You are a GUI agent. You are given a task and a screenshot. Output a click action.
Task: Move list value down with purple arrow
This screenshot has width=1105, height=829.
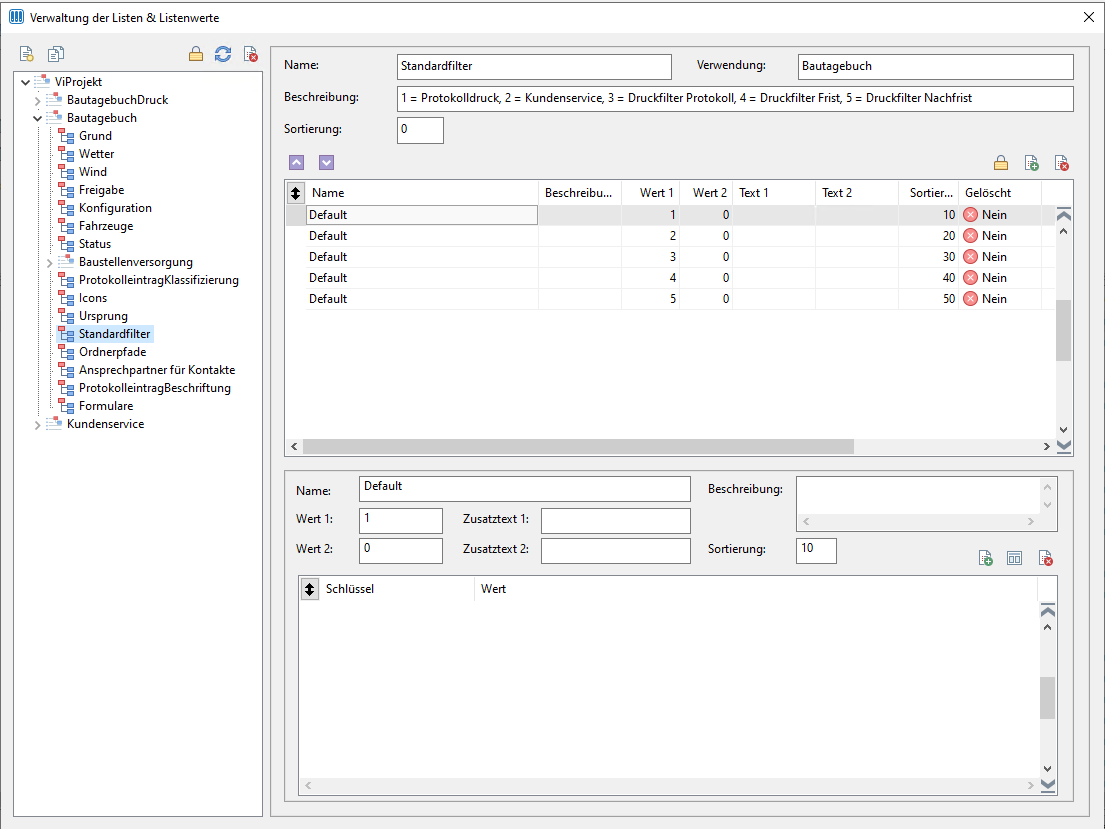[326, 163]
